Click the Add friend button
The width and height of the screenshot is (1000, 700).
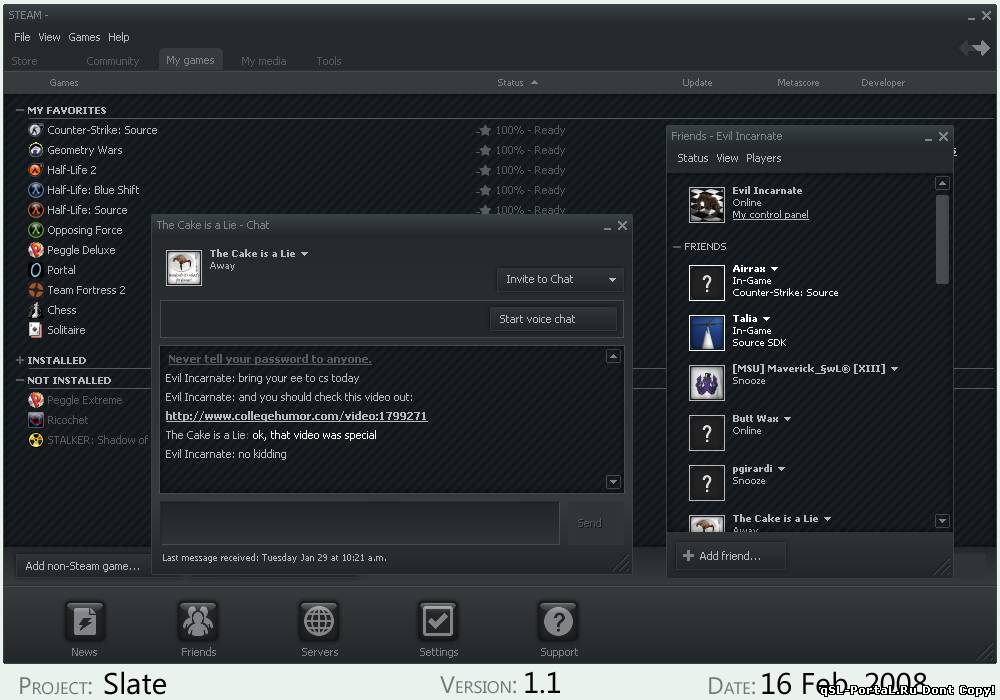[x=731, y=556]
